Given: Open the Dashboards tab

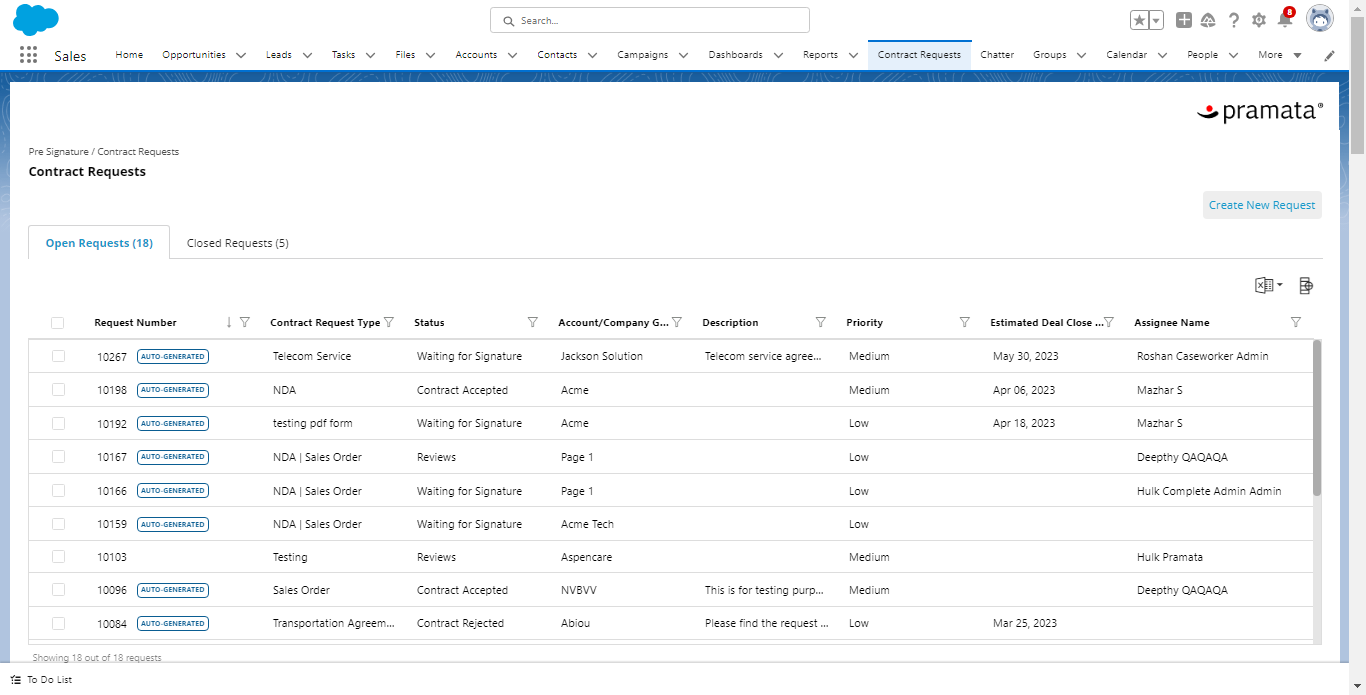Looking at the screenshot, I should pyautogui.click(x=735, y=55).
